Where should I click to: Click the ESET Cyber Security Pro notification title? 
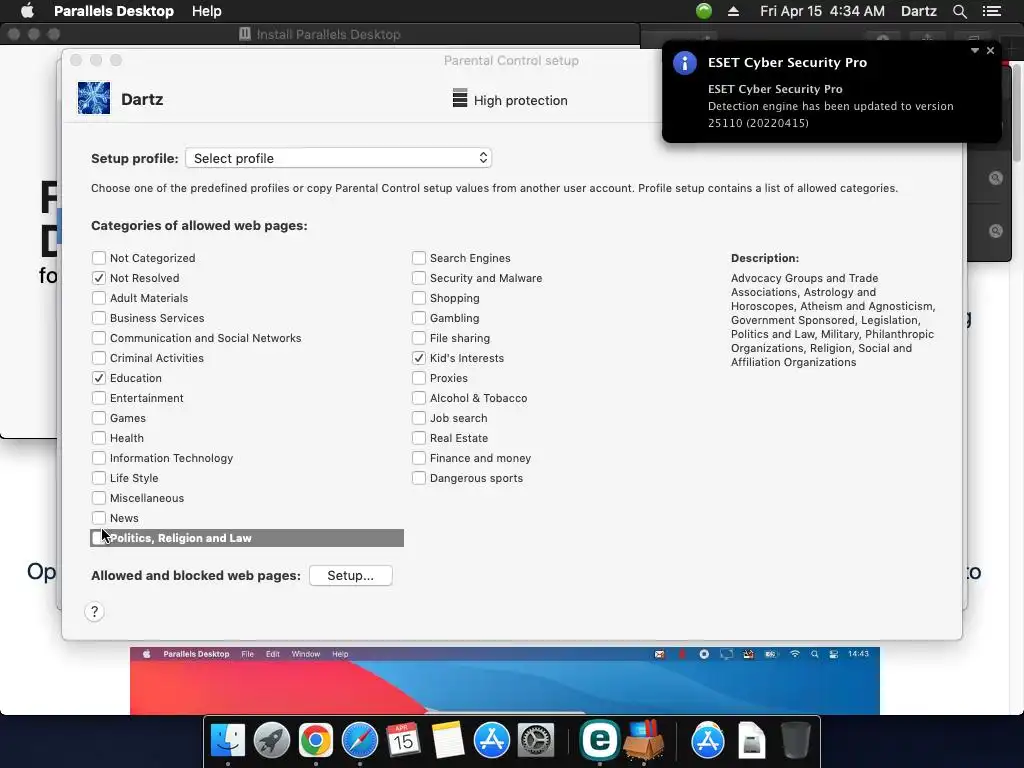click(787, 63)
